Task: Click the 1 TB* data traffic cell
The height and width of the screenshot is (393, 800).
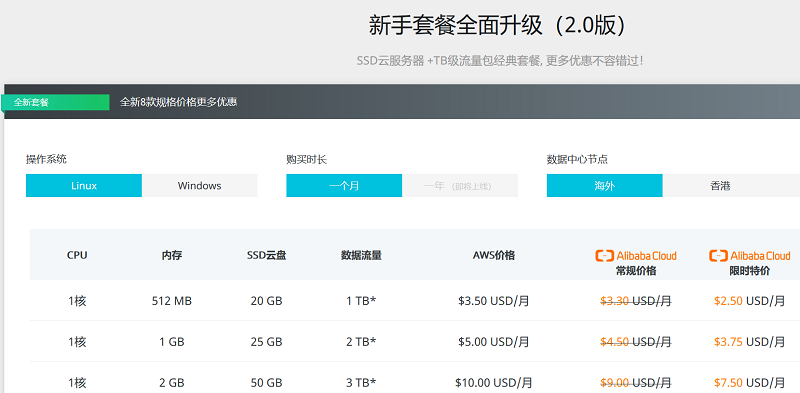Action: tap(361, 301)
